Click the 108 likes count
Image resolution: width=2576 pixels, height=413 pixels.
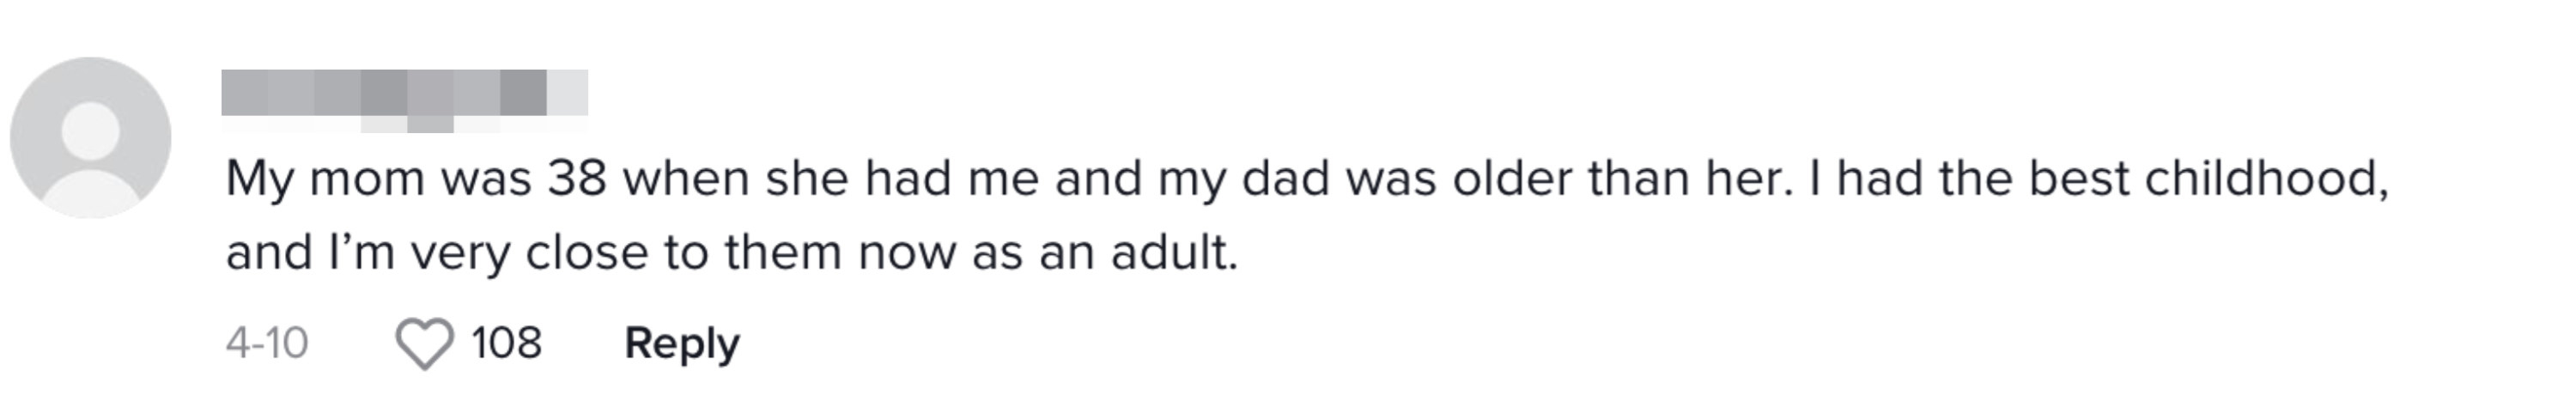tap(506, 343)
